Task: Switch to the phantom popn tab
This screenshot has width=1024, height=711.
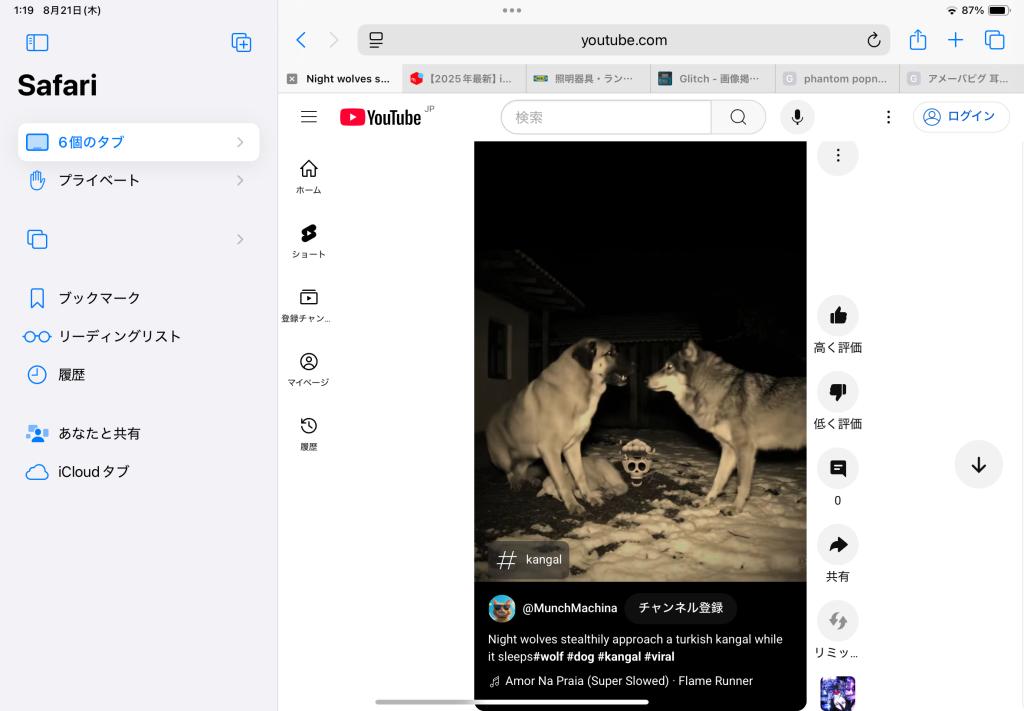Action: pos(838,79)
